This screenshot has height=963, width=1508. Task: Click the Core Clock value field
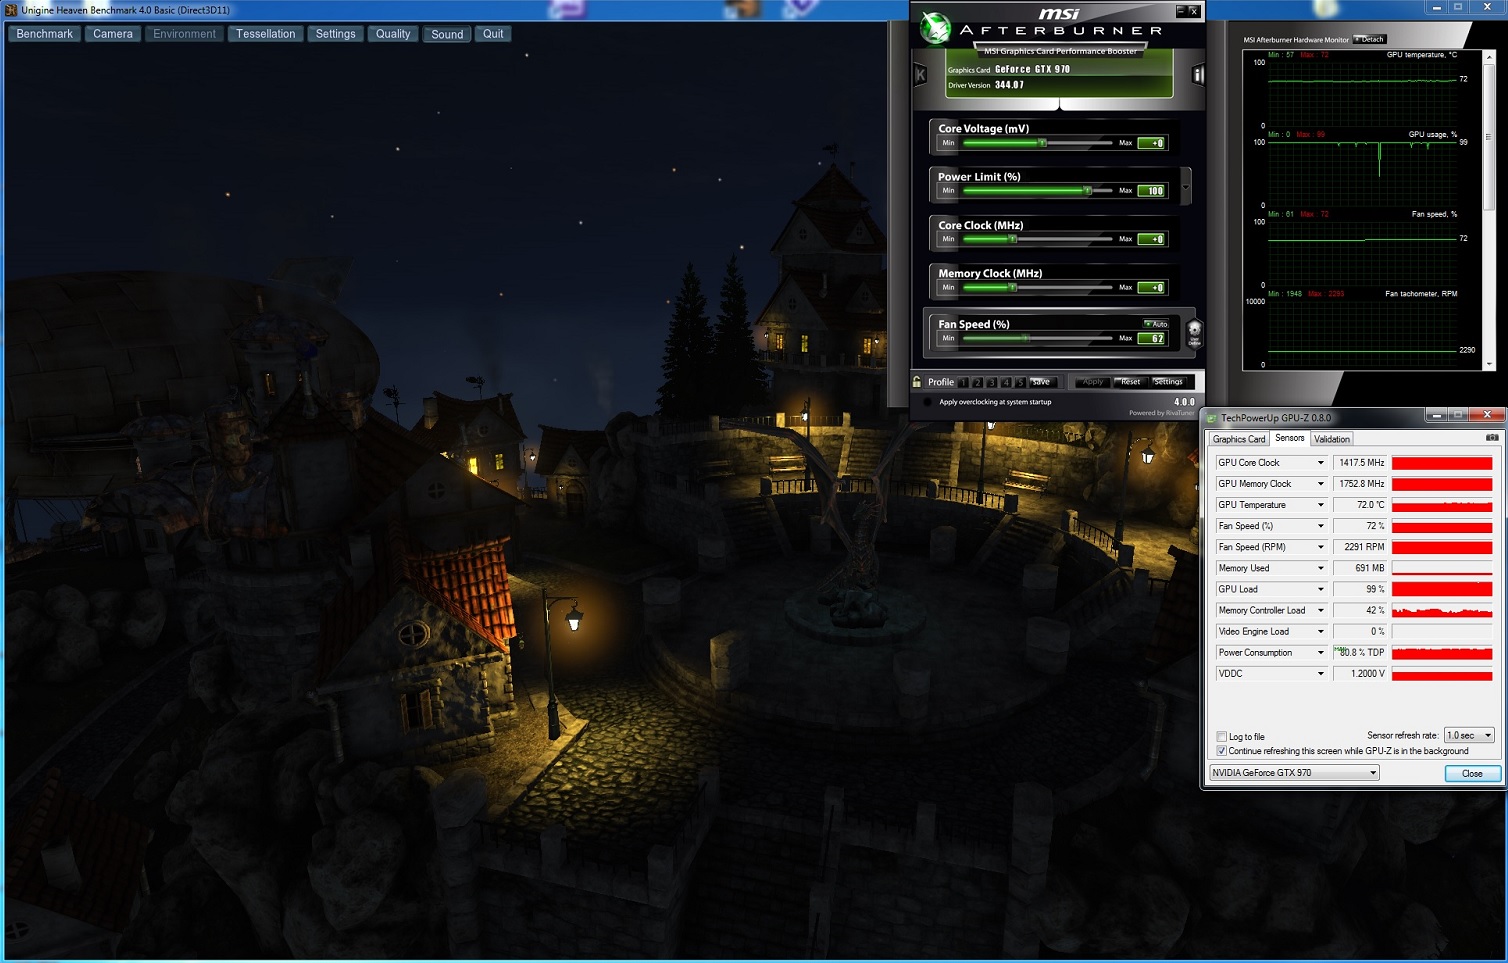point(1152,240)
